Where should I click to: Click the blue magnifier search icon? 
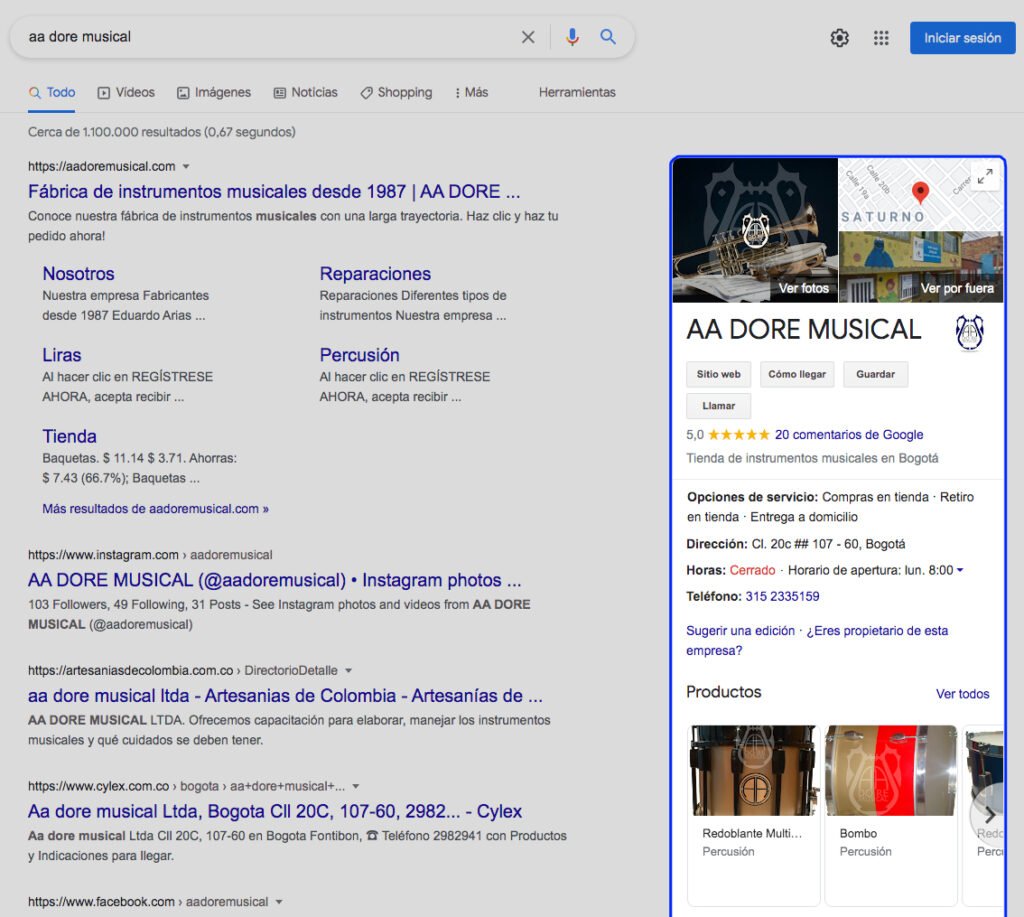(608, 37)
